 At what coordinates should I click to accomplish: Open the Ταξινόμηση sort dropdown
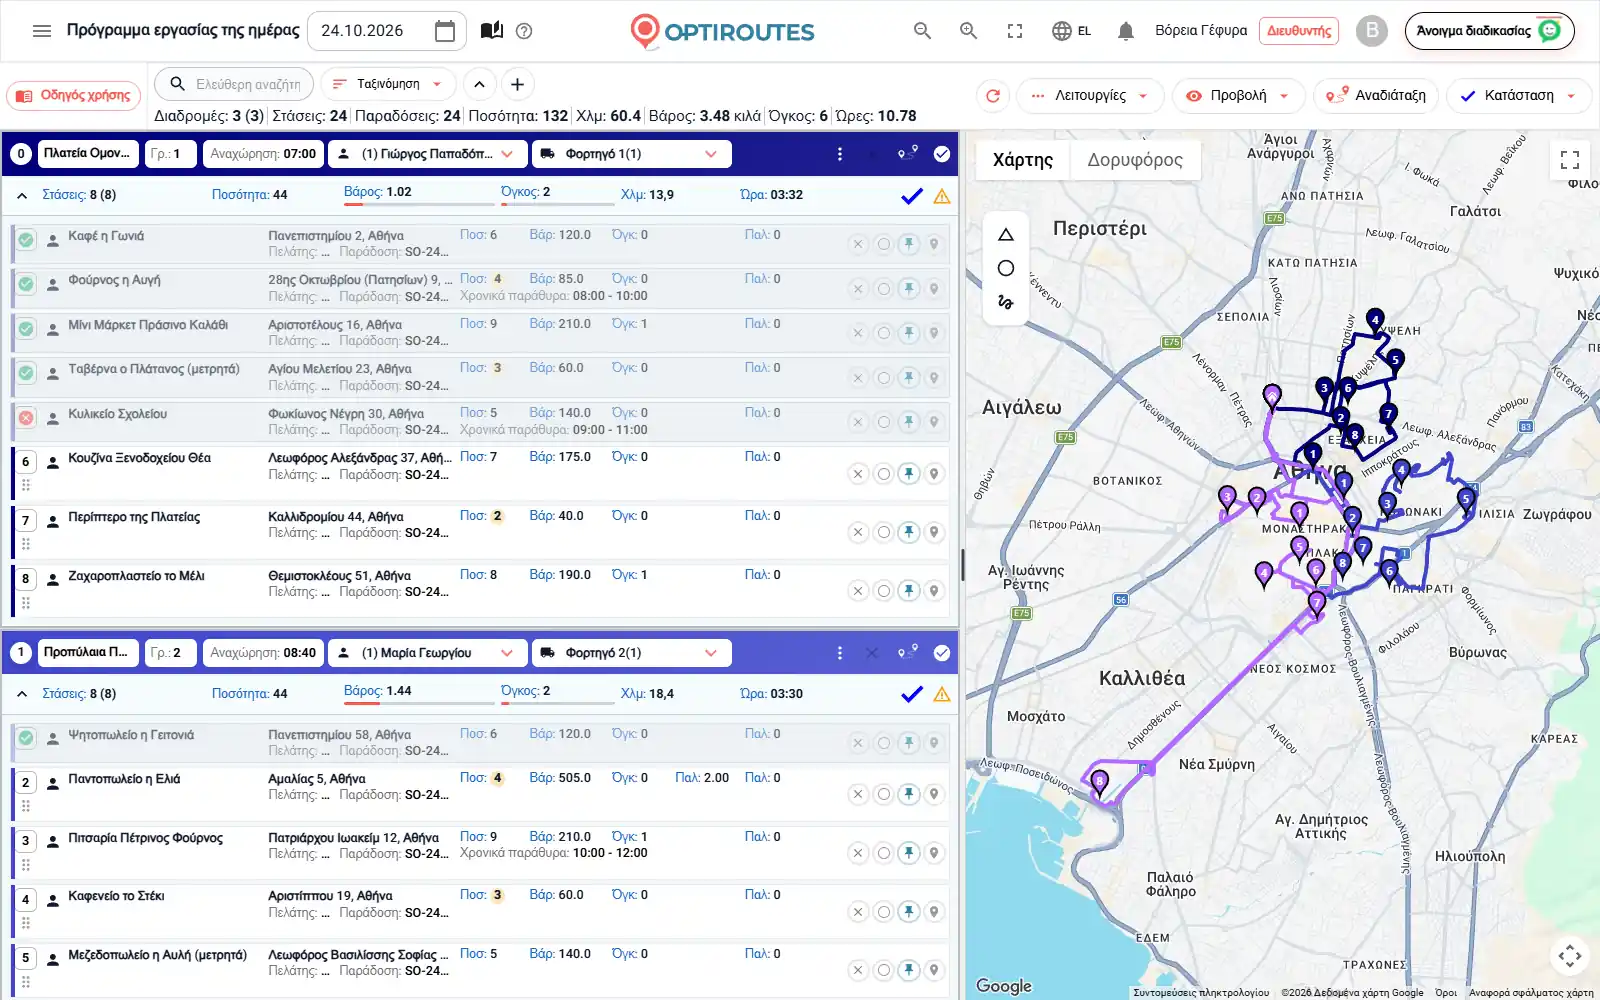[x=388, y=84]
